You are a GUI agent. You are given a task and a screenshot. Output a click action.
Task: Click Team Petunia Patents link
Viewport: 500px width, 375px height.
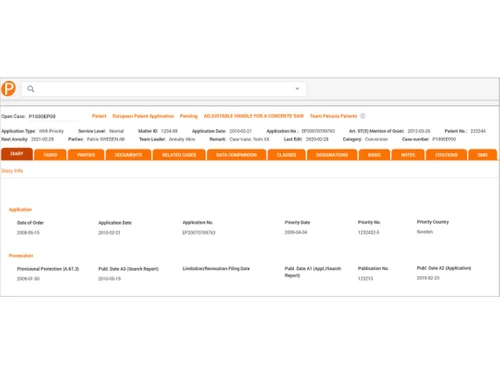click(x=333, y=116)
